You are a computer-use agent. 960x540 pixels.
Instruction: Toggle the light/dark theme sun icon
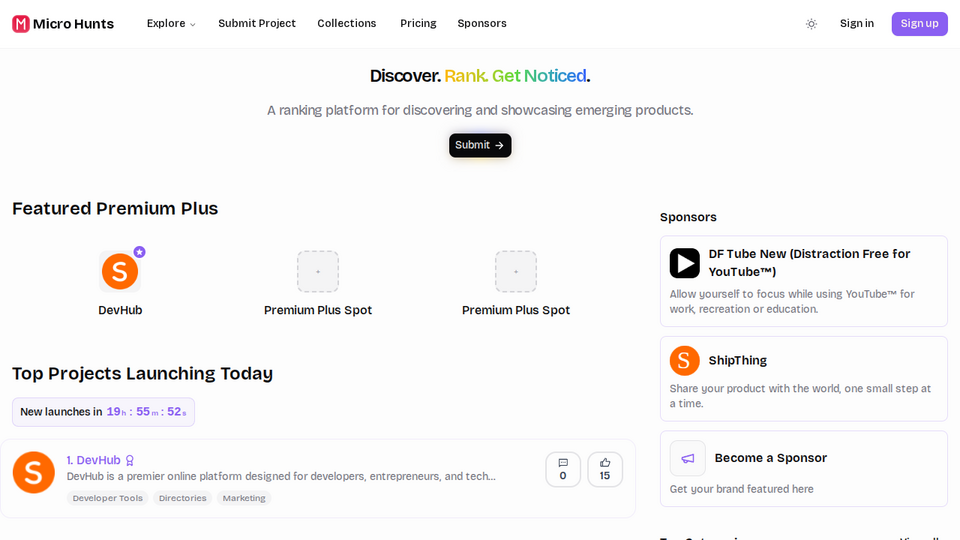811,24
